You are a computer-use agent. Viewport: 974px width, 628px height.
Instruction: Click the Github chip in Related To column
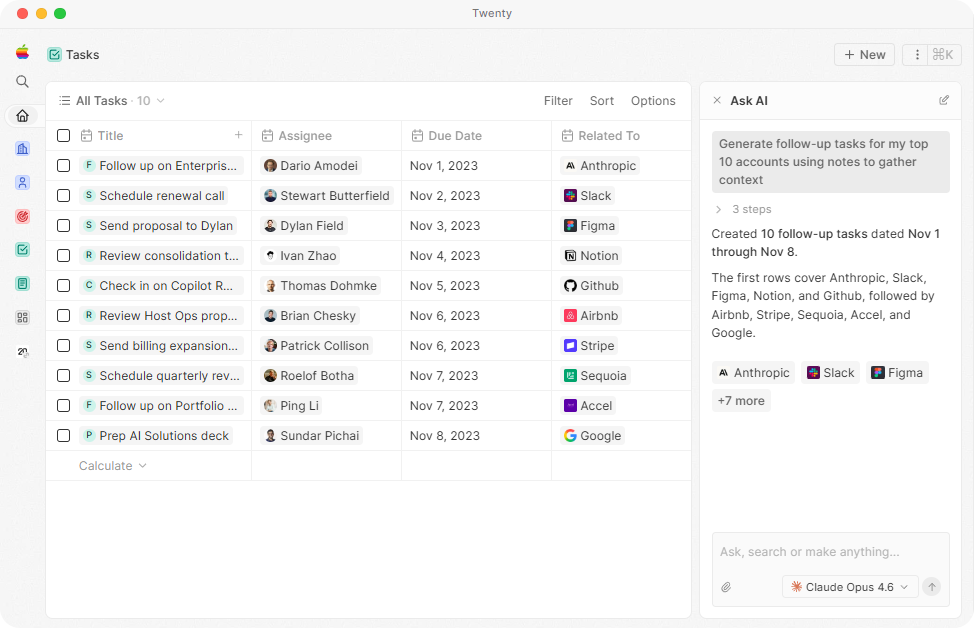point(591,286)
